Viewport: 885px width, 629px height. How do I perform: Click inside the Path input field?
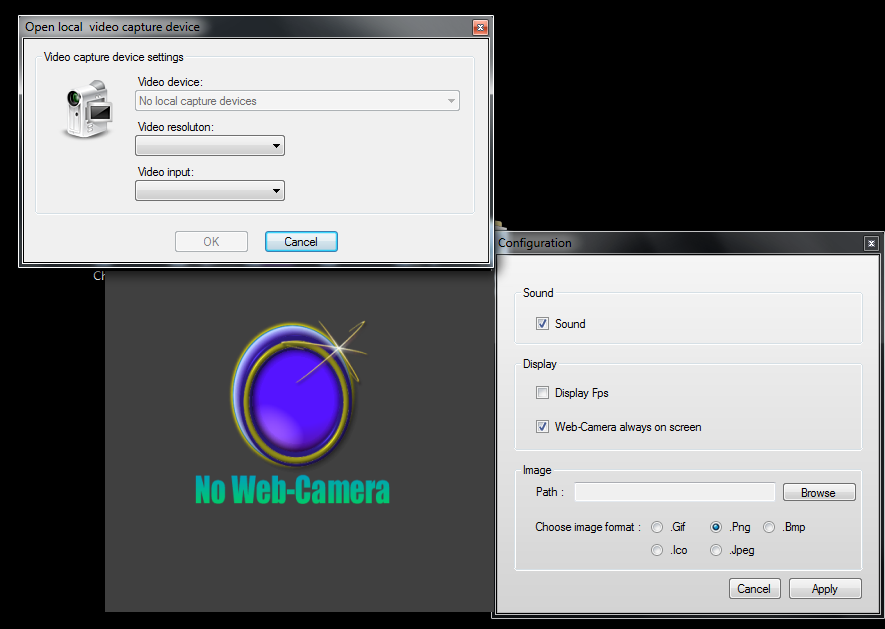[674, 492]
